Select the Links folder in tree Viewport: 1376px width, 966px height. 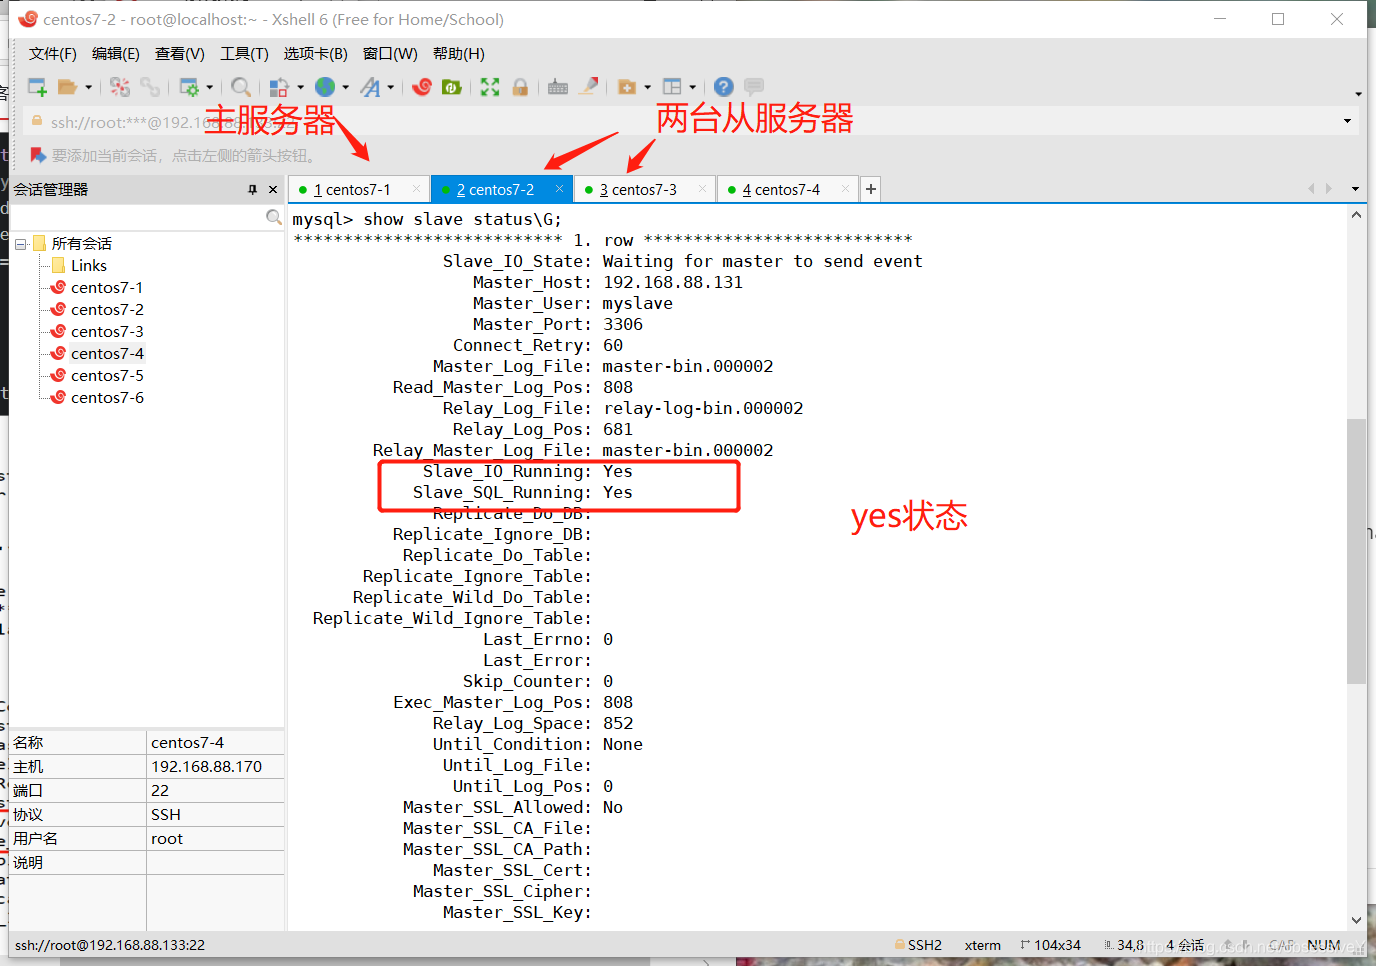(x=89, y=266)
